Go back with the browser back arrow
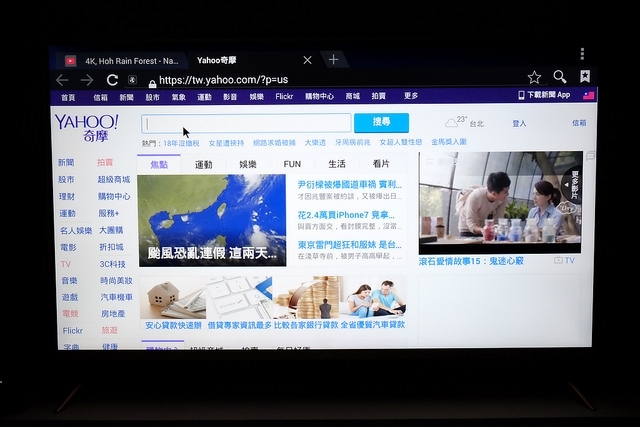 [62, 80]
